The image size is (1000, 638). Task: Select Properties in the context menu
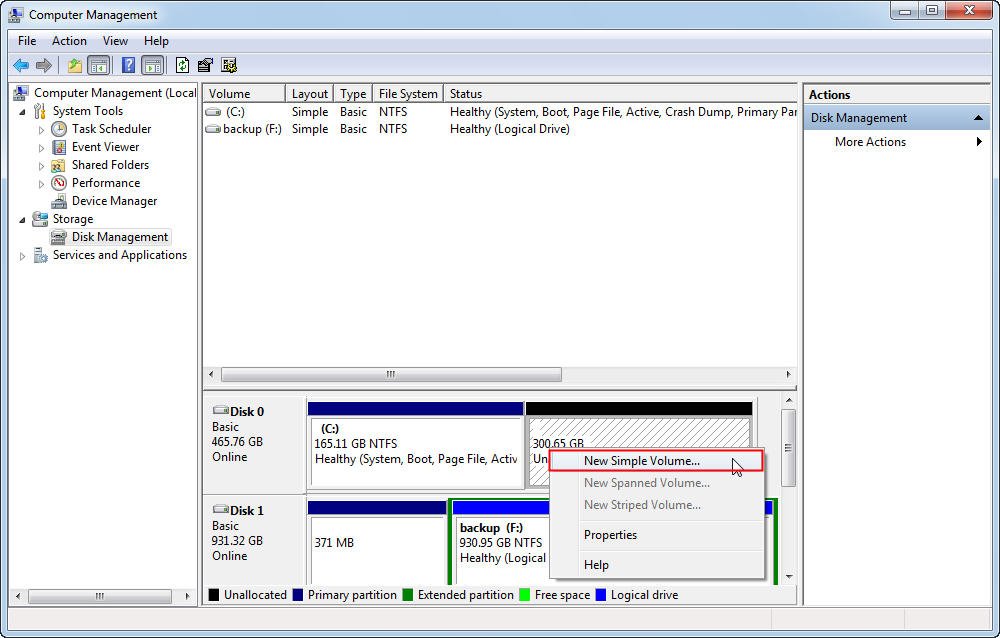click(x=656, y=535)
